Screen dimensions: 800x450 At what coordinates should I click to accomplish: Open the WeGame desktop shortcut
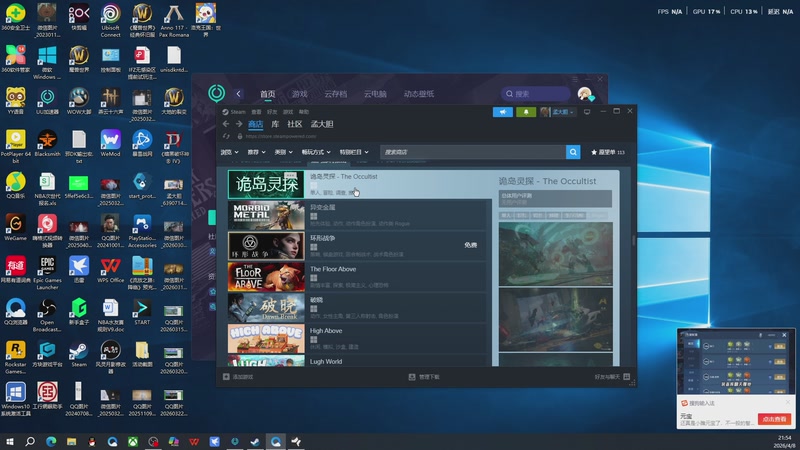click(15, 228)
